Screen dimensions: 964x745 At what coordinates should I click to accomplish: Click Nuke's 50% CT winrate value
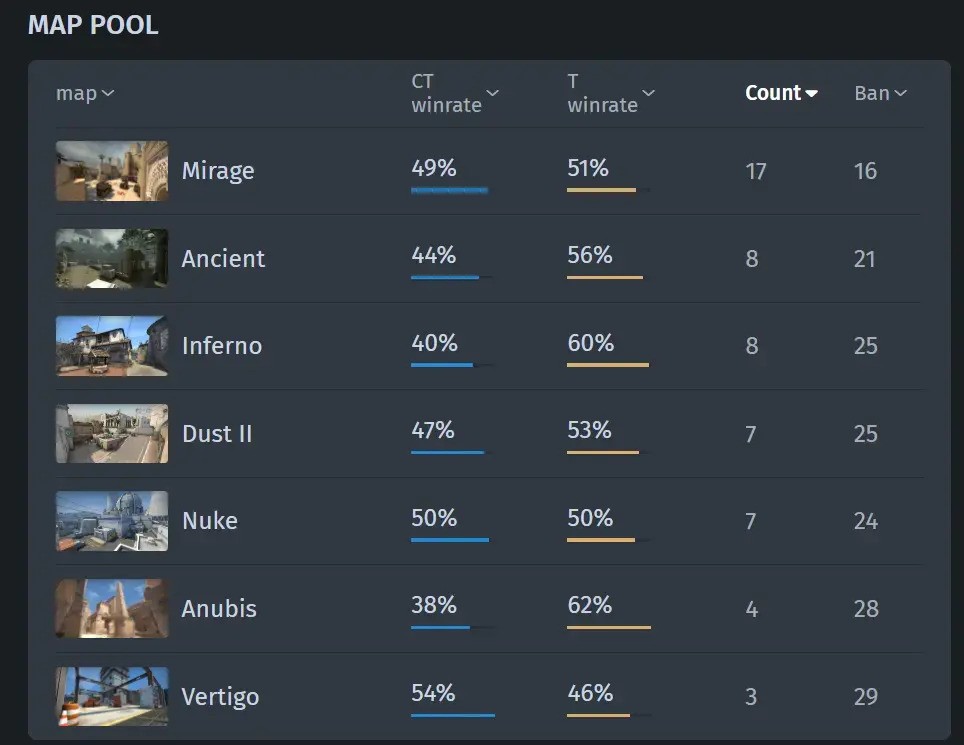coord(434,518)
